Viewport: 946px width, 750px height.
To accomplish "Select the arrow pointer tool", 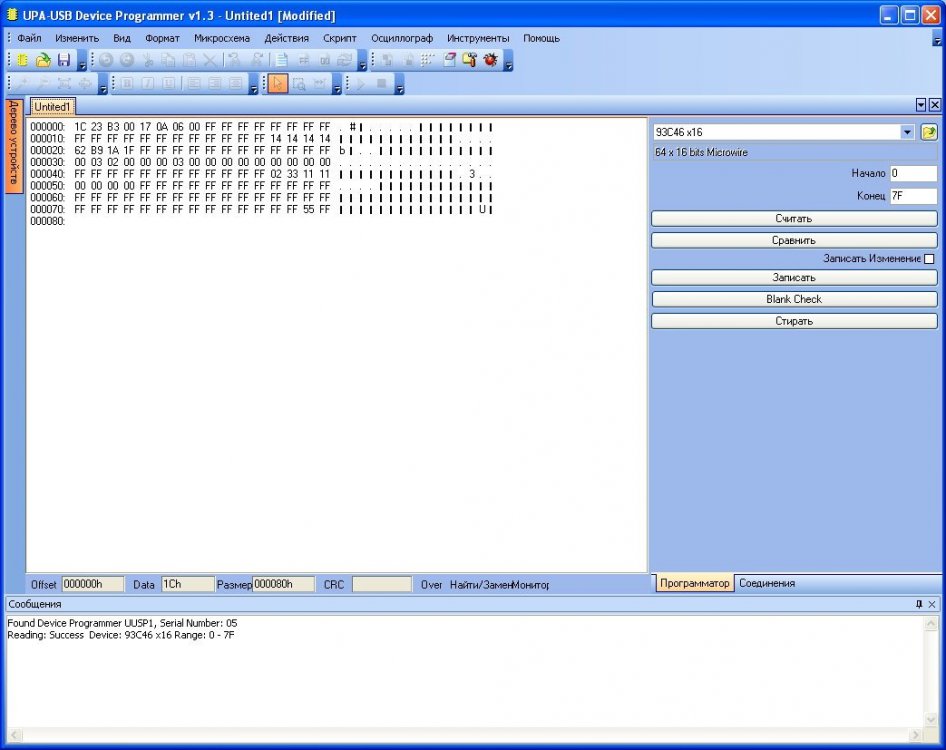I will point(278,84).
